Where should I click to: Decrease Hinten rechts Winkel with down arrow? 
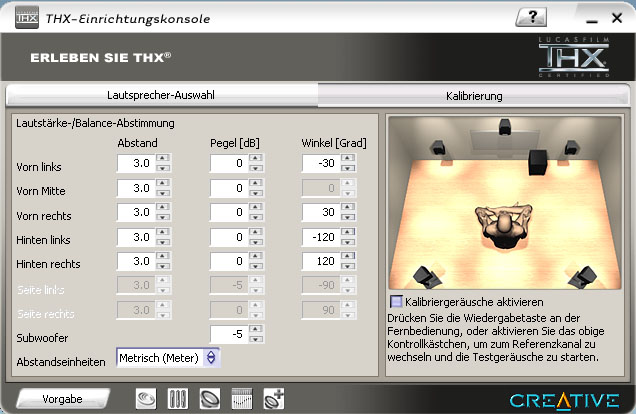pyautogui.click(x=348, y=266)
